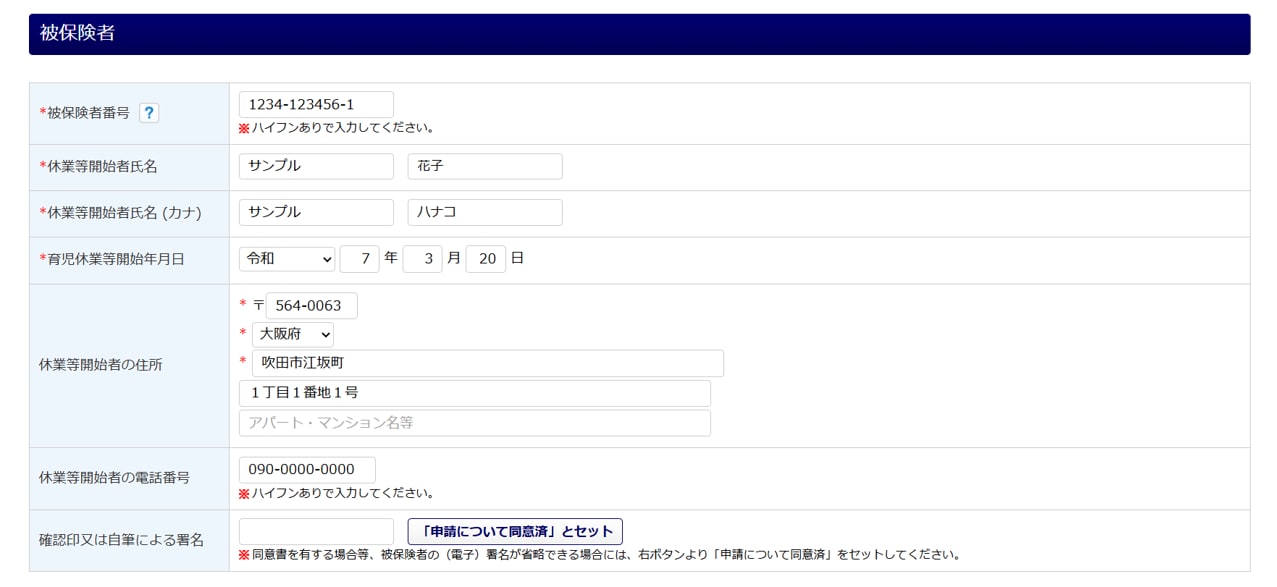The width and height of the screenshot is (1277, 587).
Task: Click the 同意書を有する場合等 note text
Action: (x=600, y=555)
